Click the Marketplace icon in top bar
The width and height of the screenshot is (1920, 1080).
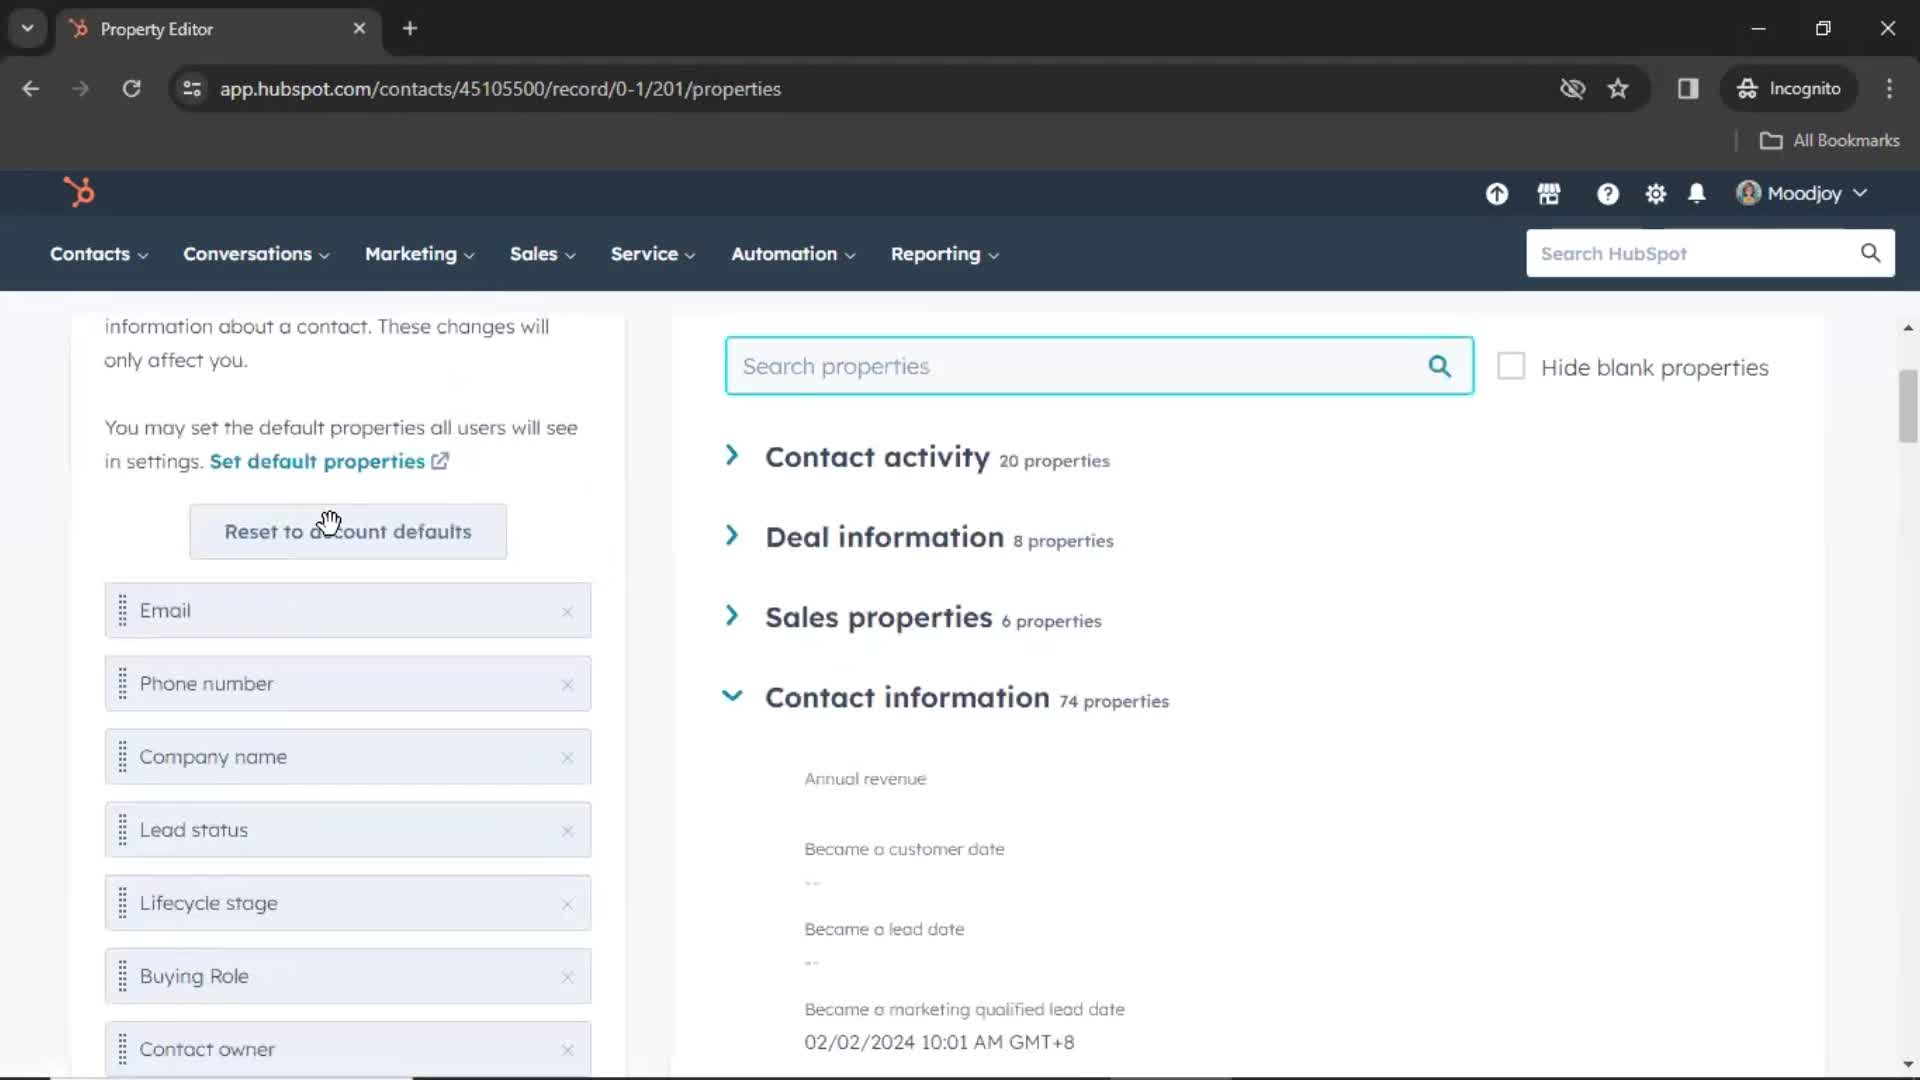[x=1549, y=194]
